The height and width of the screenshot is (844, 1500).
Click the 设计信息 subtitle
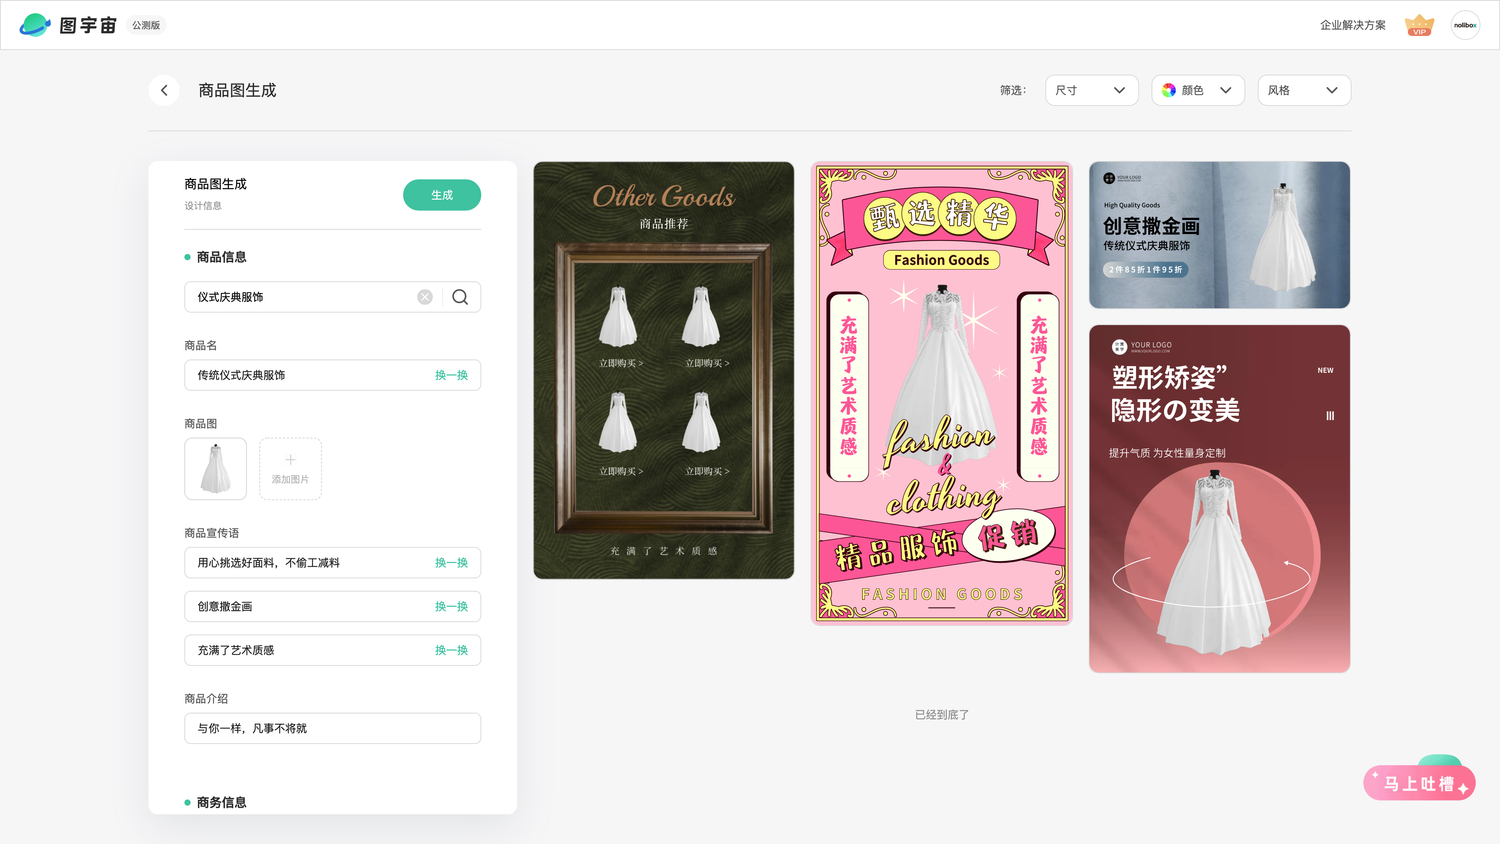point(203,206)
